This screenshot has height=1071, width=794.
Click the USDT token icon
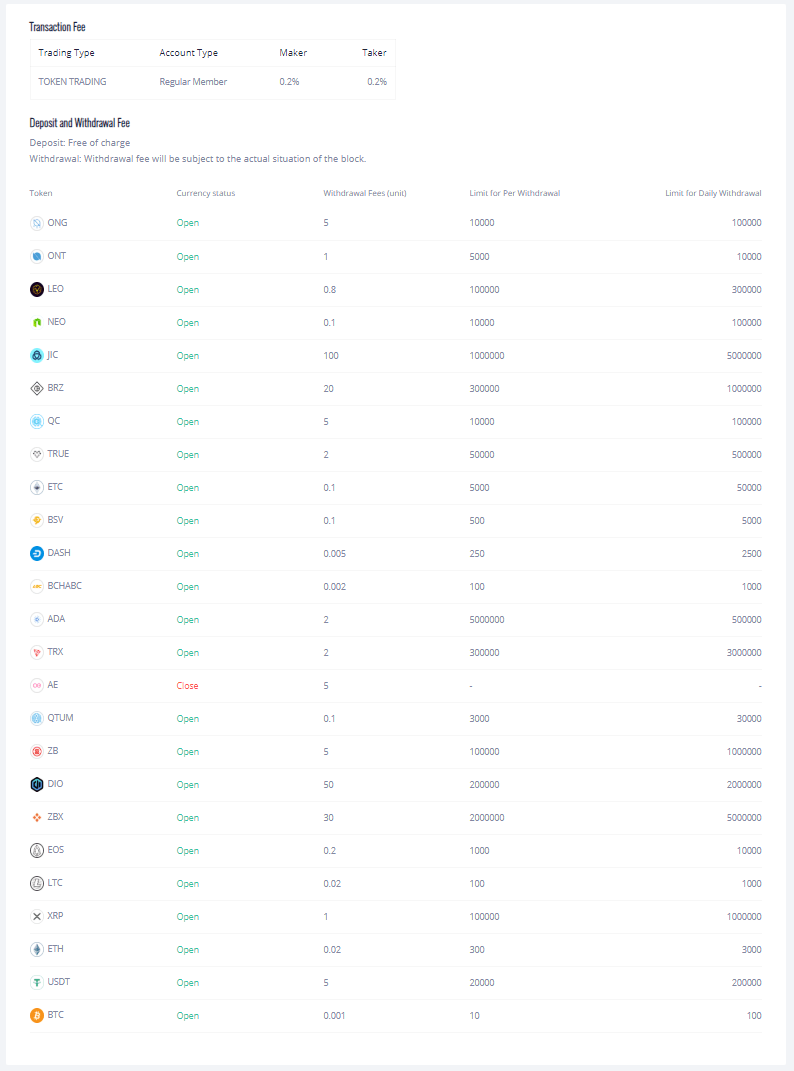click(x=37, y=982)
